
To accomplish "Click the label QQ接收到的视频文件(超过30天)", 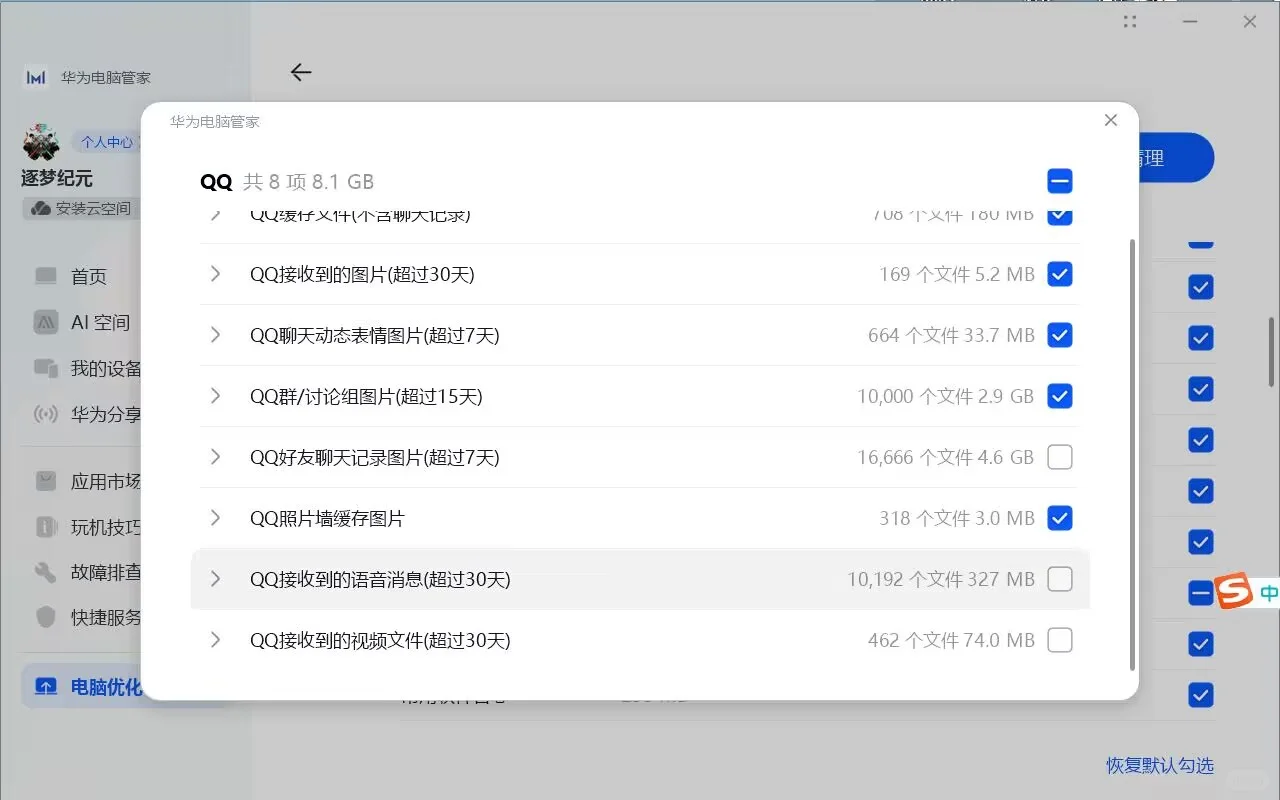I will [380, 640].
